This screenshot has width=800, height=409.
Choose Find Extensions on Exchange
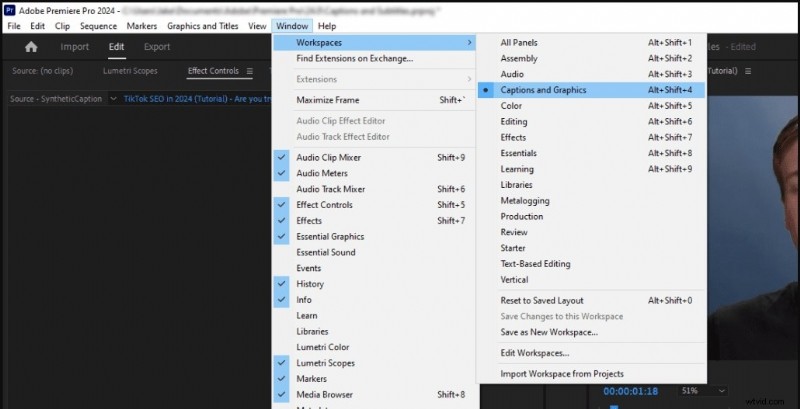374,59
